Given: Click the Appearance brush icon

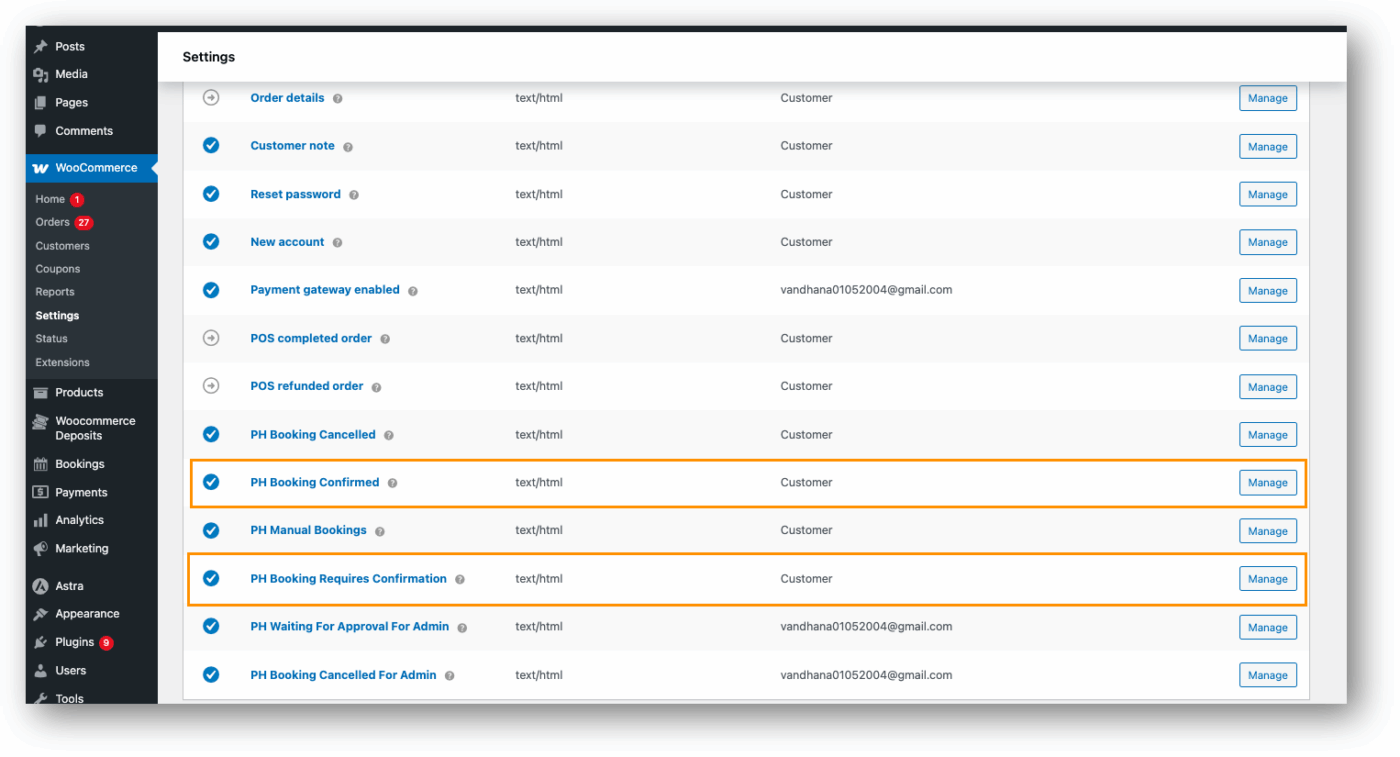Looking at the screenshot, I should click(x=41, y=615).
